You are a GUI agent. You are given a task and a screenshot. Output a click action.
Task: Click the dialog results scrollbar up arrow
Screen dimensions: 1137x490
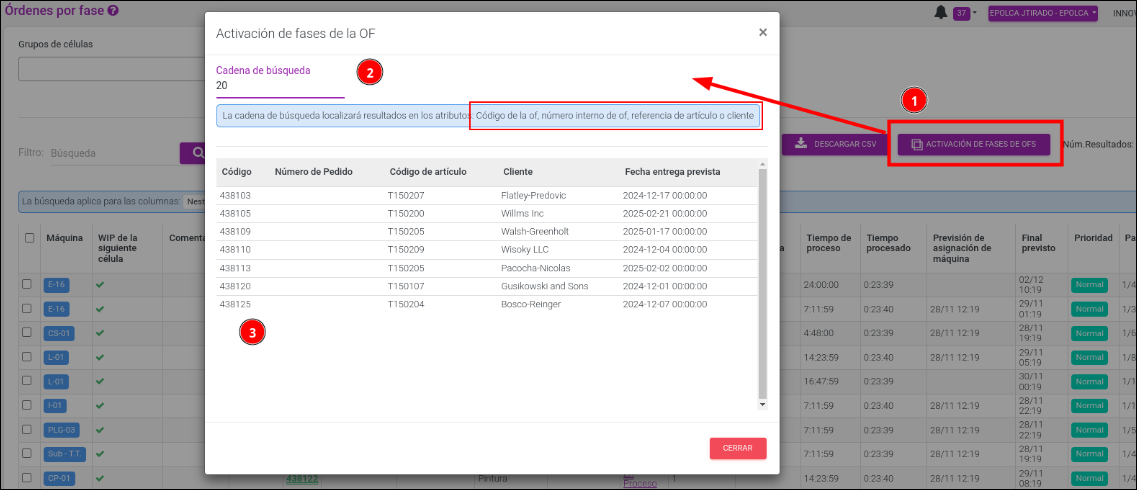[762, 165]
